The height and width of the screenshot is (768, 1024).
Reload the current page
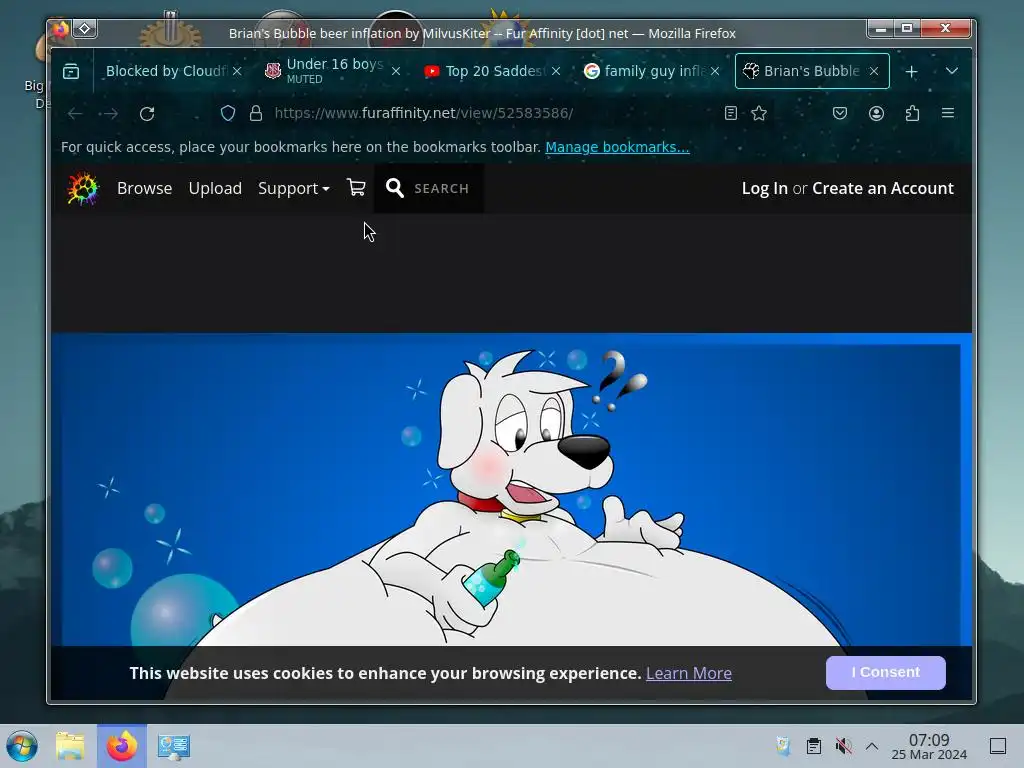click(147, 114)
